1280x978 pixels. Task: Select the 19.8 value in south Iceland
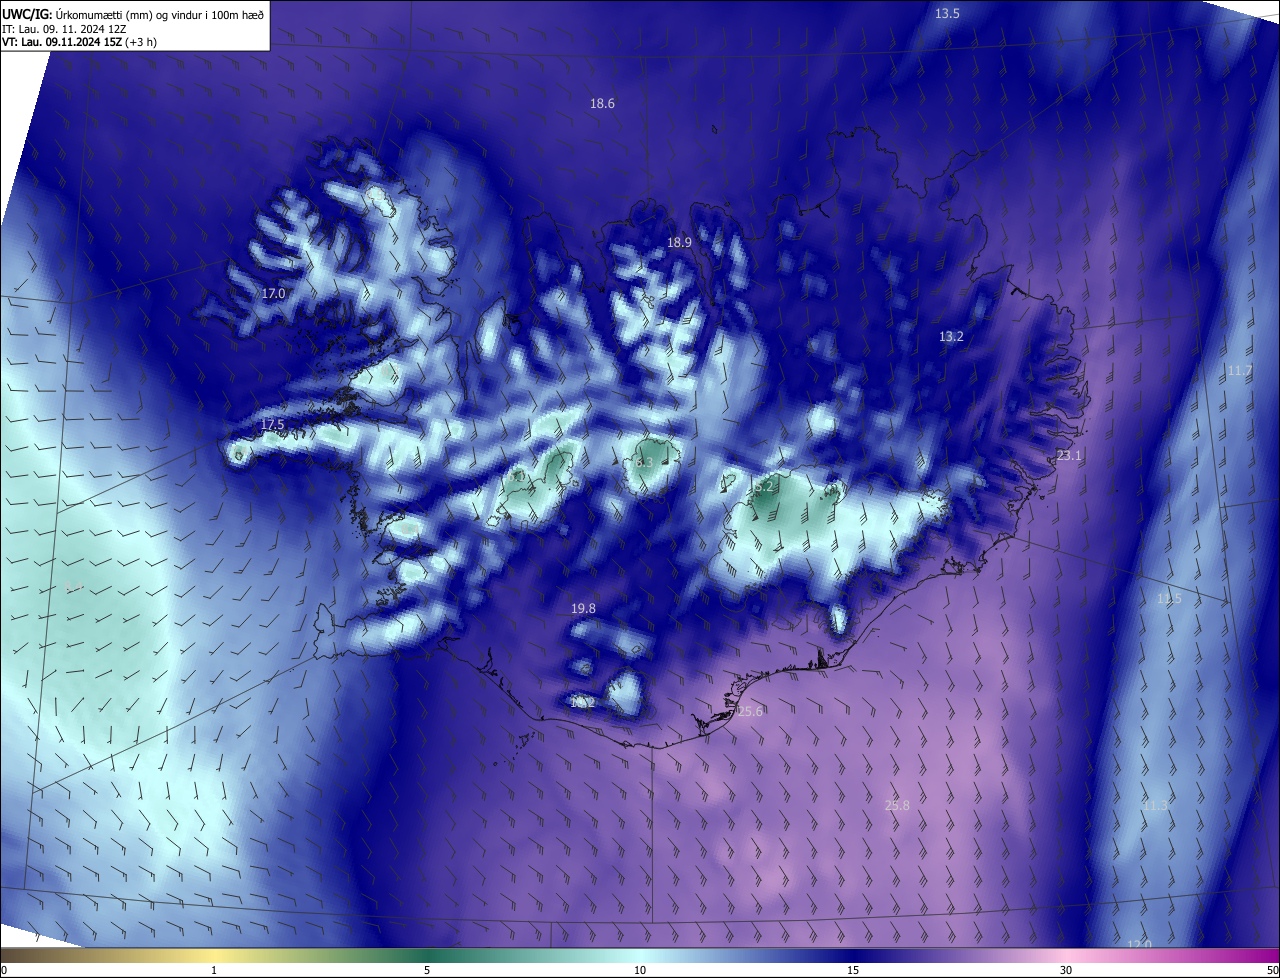point(583,609)
